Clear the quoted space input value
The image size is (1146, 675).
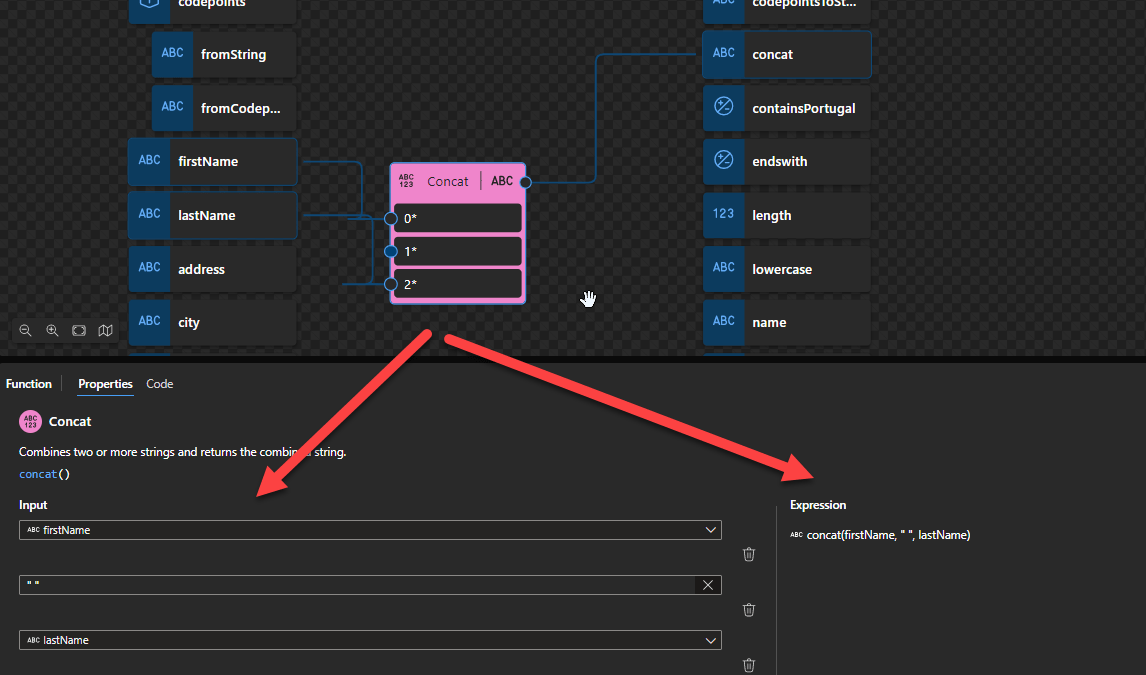(x=707, y=585)
